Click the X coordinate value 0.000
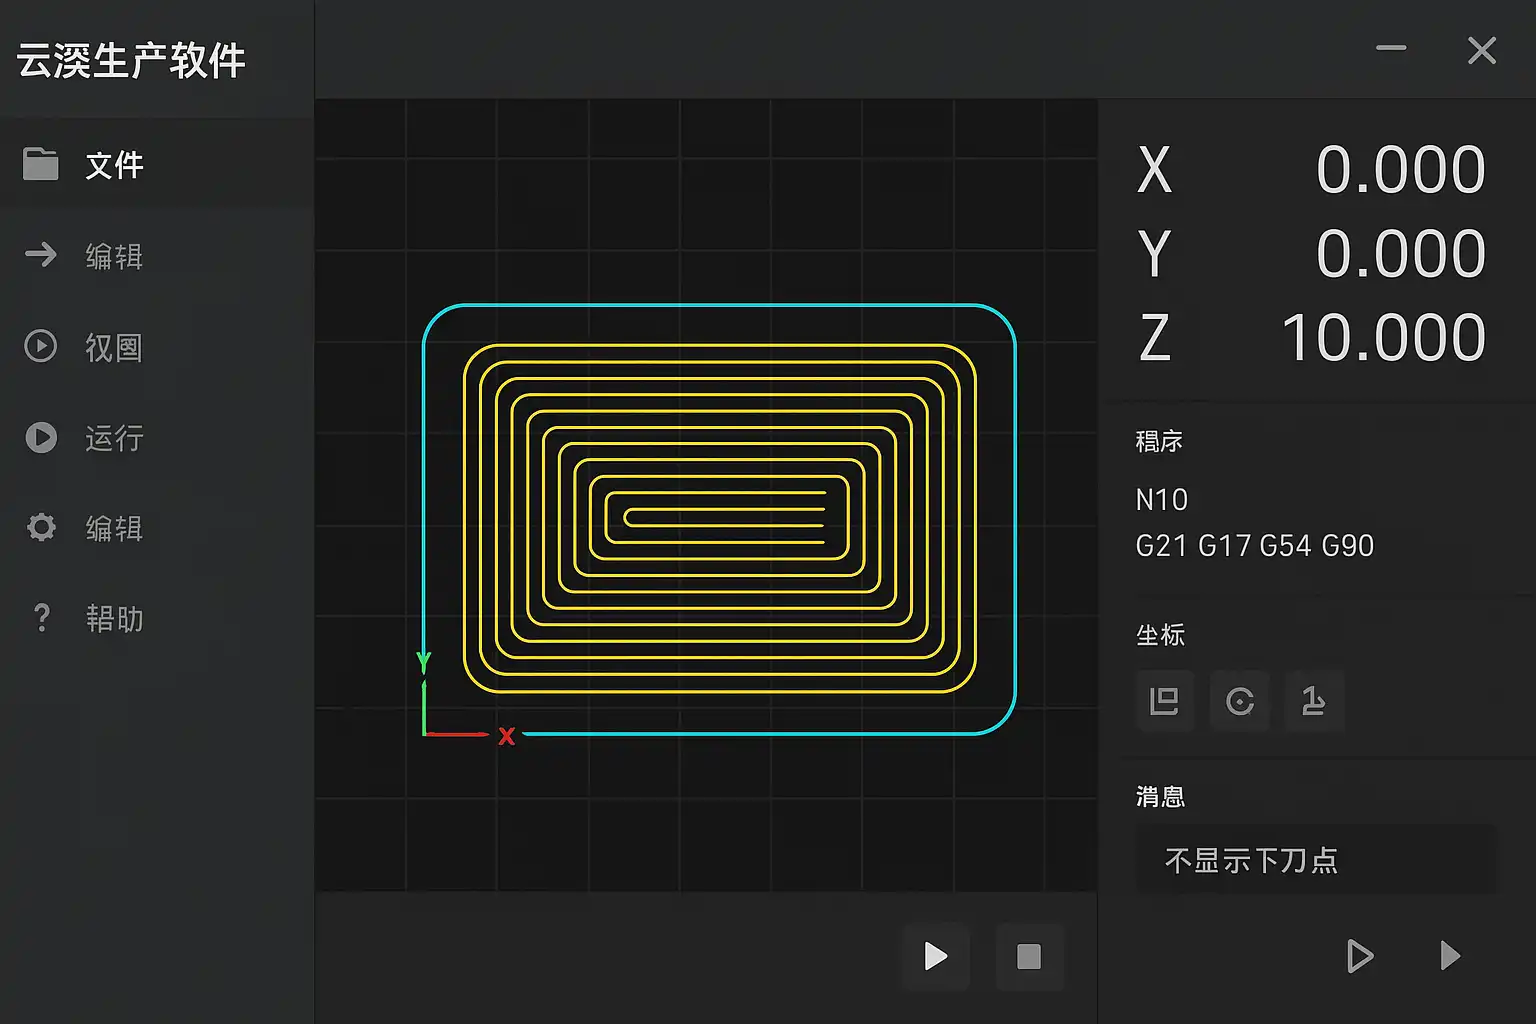 (1400, 170)
